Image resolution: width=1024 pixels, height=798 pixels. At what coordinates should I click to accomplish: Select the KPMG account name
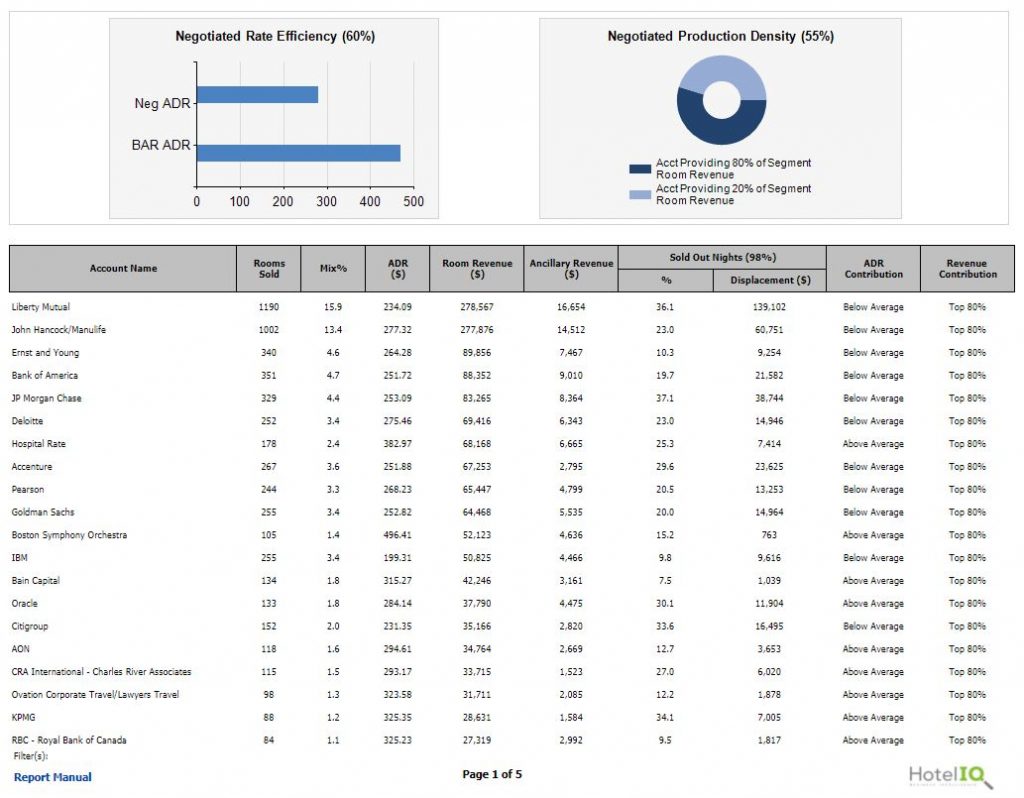click(x=24, y=717)
